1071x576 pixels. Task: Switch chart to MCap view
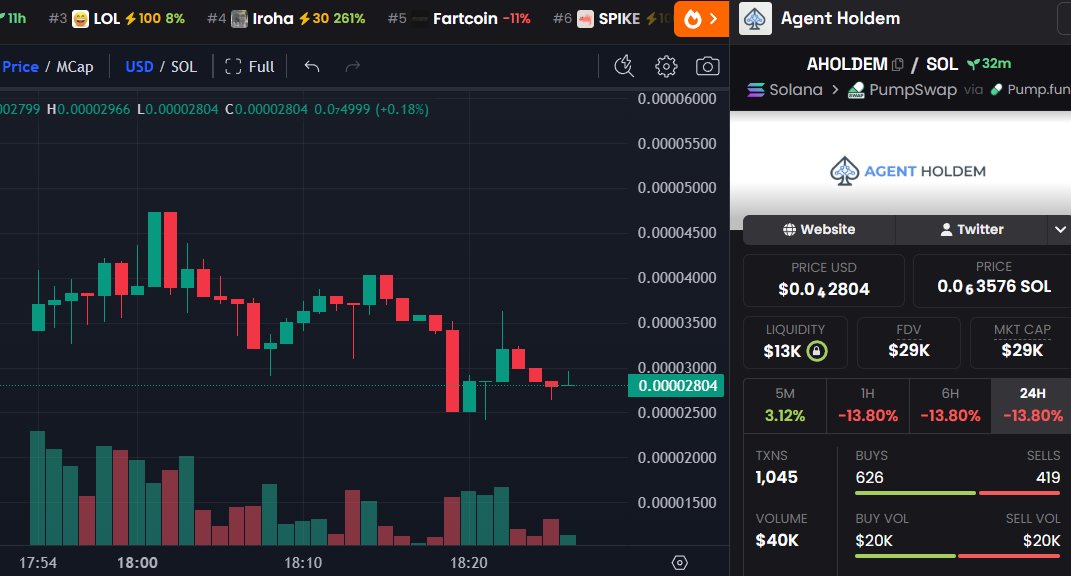74,66
